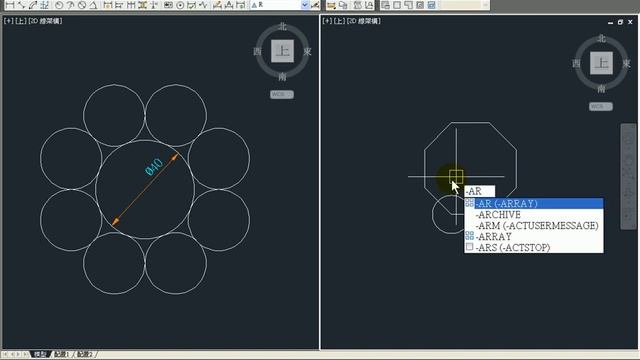Viewport: 640px width, 360px height.
Task: Switch to the 配置2 layout tab
Action: coord(85,354)
